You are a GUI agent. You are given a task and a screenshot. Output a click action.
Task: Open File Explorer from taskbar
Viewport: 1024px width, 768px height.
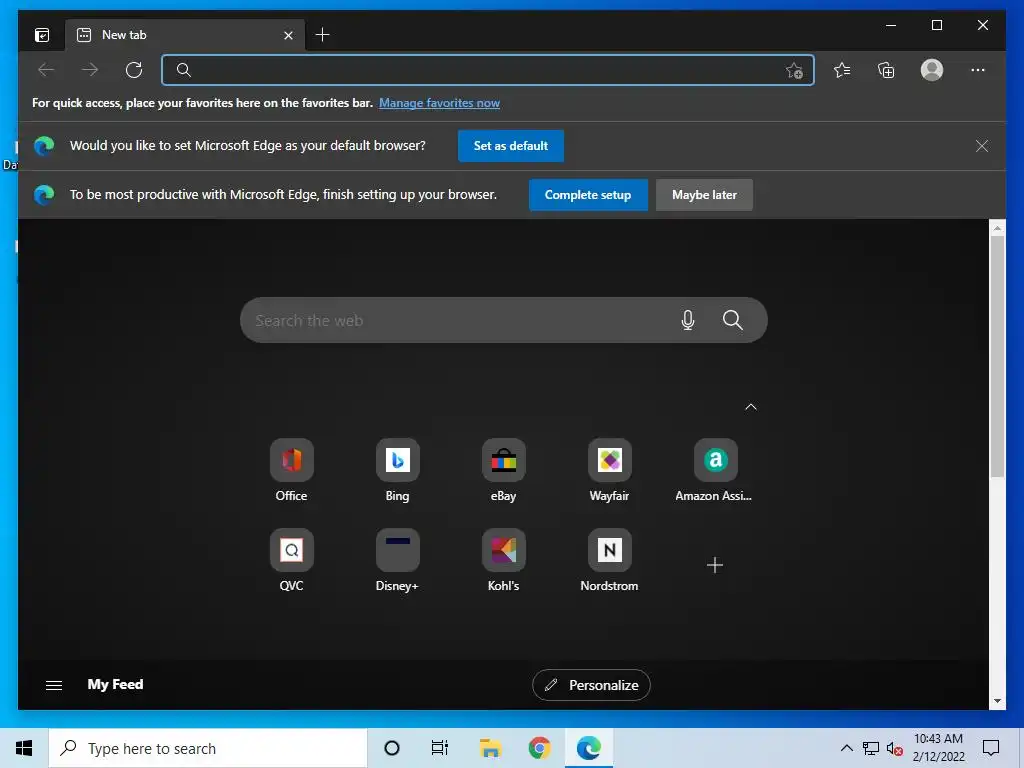490,748
